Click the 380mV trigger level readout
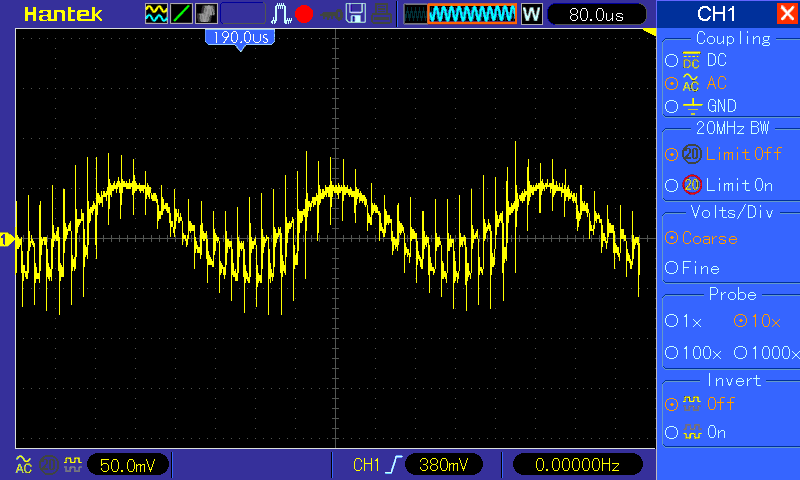 (x=443, y=465)
